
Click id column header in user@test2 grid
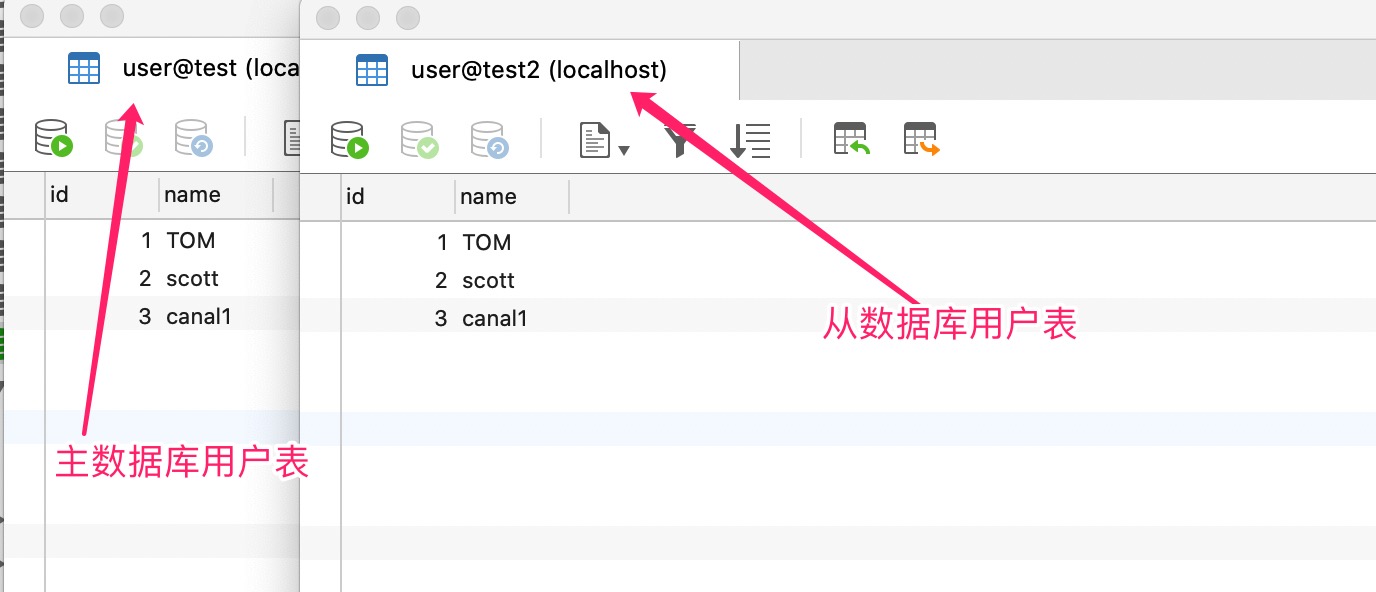pyautogui.click(x=398, y=196)
